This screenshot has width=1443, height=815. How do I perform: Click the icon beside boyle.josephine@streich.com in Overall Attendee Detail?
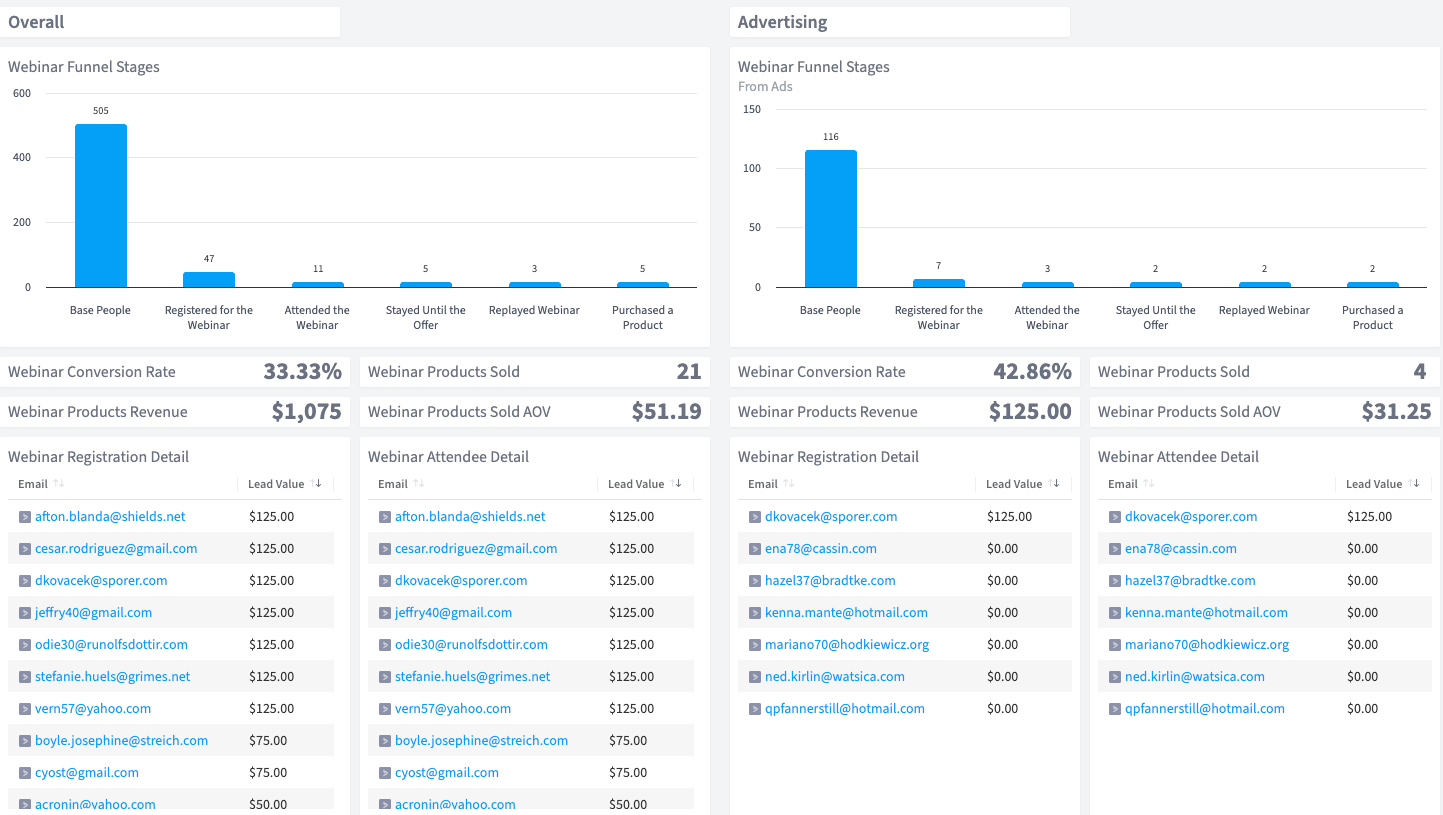click(385, 741)
